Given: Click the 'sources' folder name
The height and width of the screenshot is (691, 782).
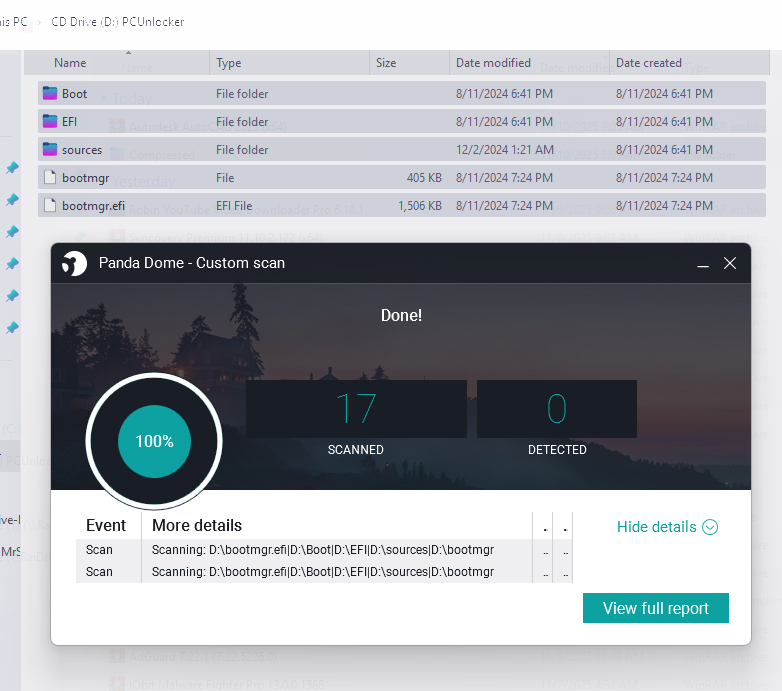Looking at the screenshot, I should tap(82, 150).
